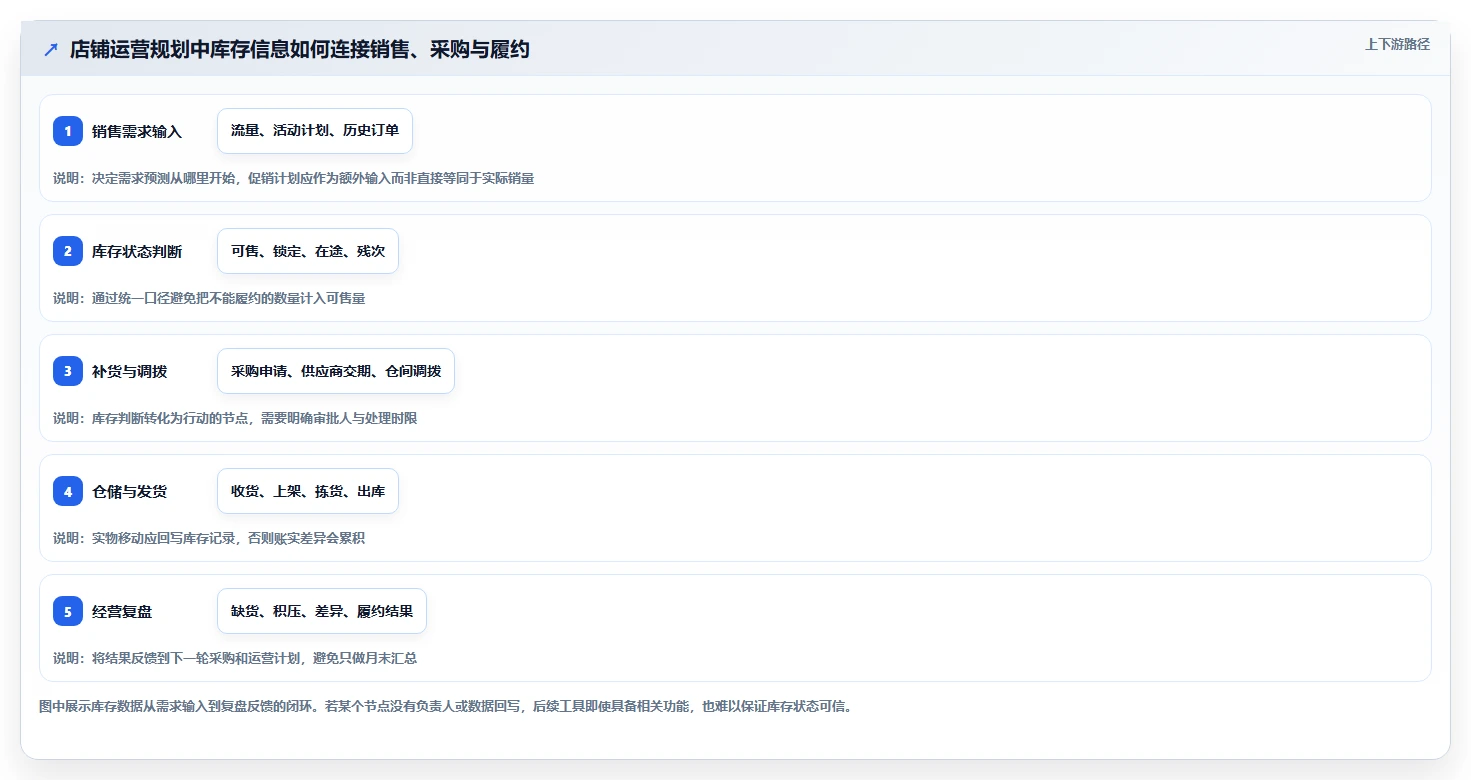Screen dimensions: 1471x780
Task: Select the 缺货、积压、差异、履约结果 chip
Action: [x=322, y=611]
